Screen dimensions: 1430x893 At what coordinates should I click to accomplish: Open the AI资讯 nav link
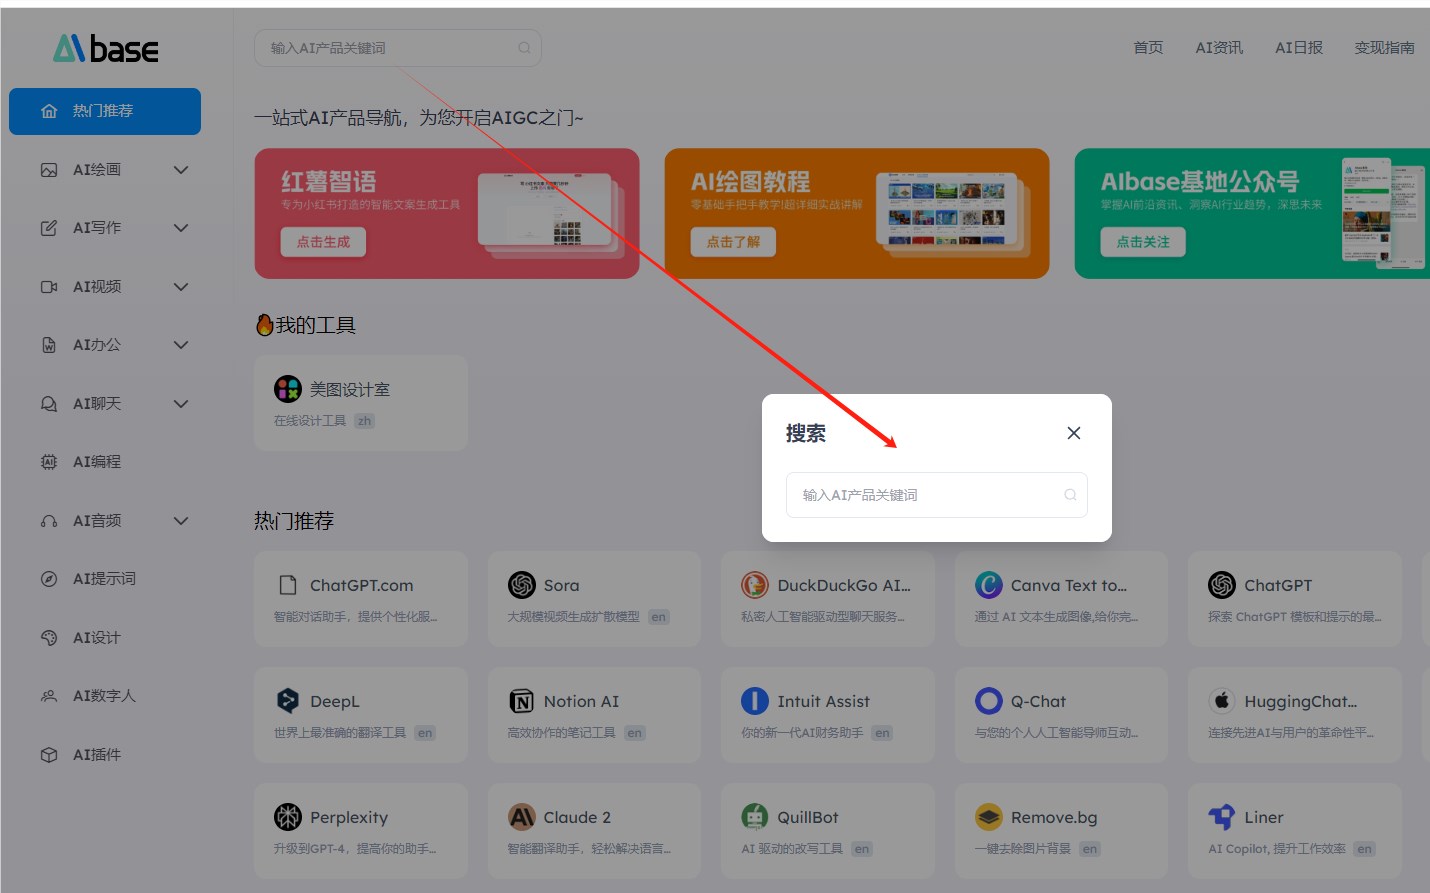[1219, 48]
